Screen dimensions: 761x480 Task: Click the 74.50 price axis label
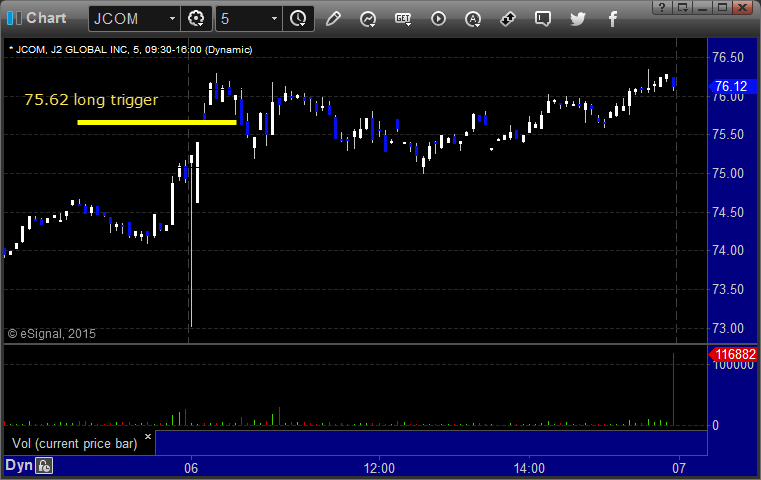pos(728,212)
